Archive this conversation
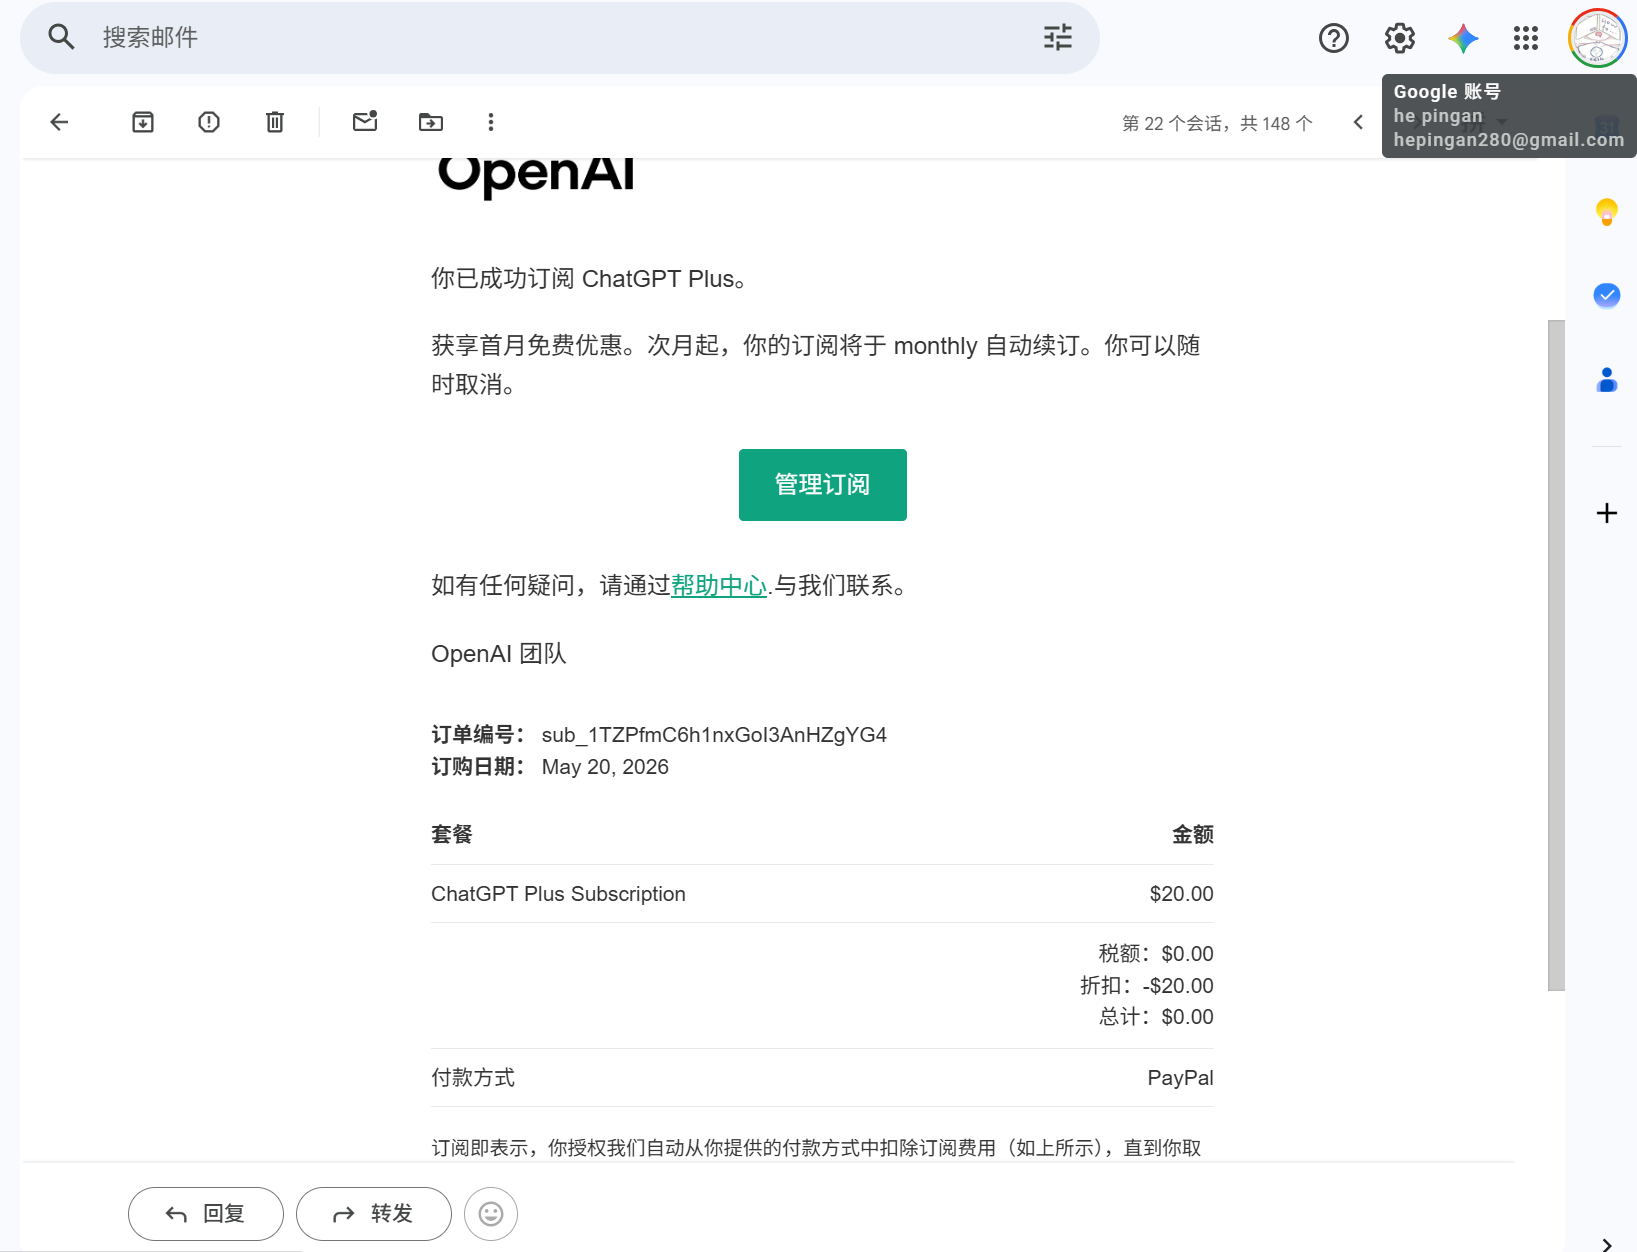This screenshot has height=1252, width=1637. tap(143, 122)
